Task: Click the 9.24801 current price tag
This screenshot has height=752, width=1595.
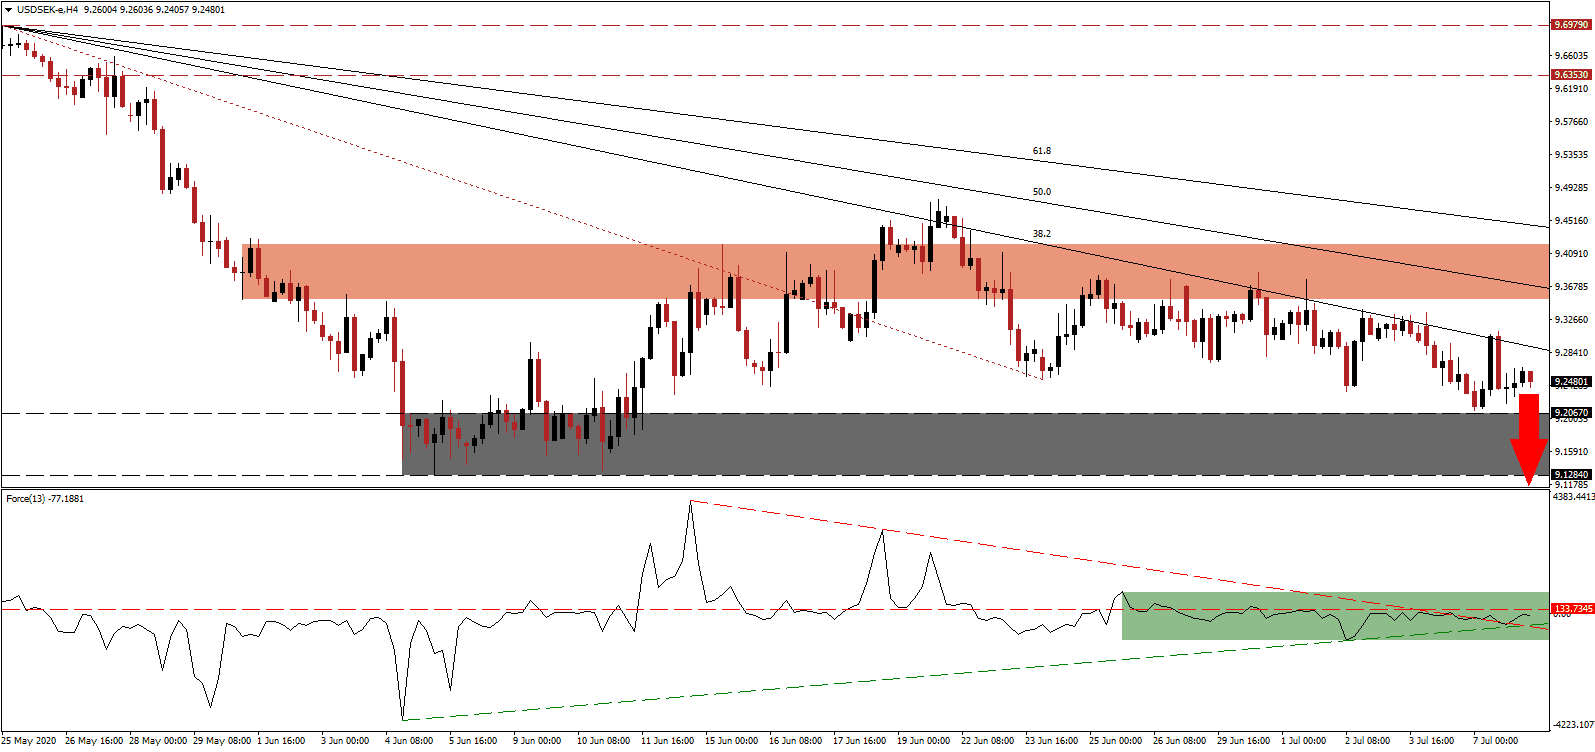Action: (1570, 382)
